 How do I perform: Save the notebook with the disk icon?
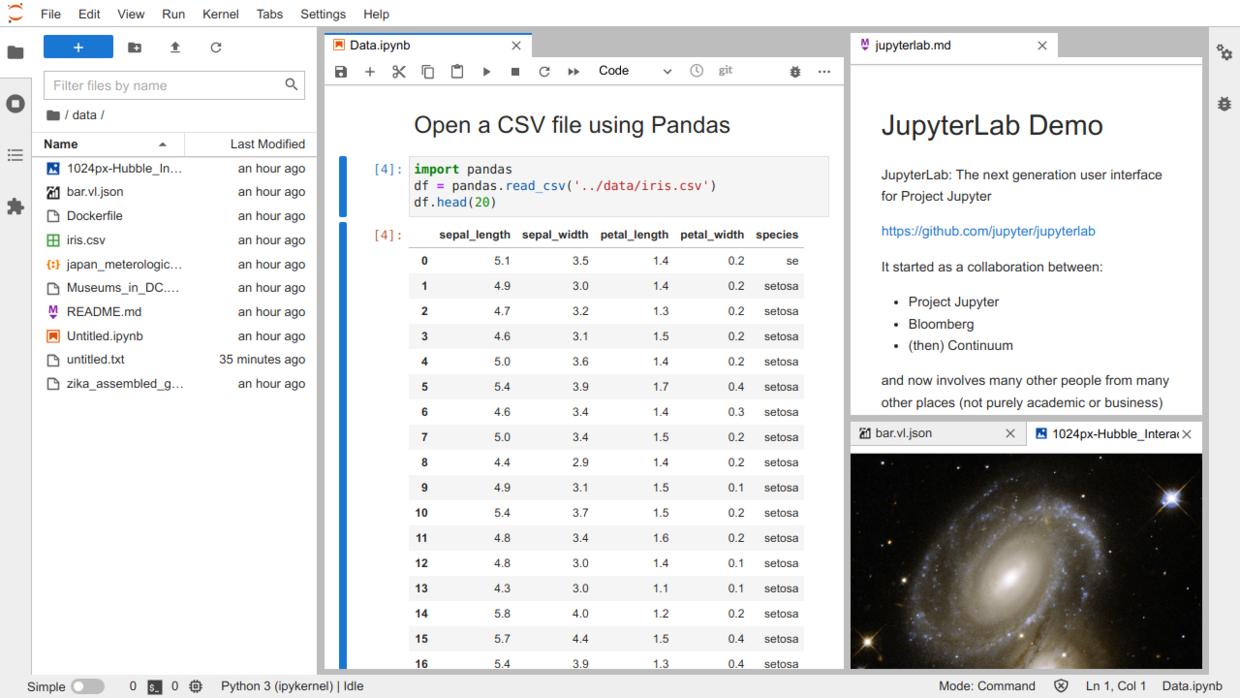(x=341, y=72)
